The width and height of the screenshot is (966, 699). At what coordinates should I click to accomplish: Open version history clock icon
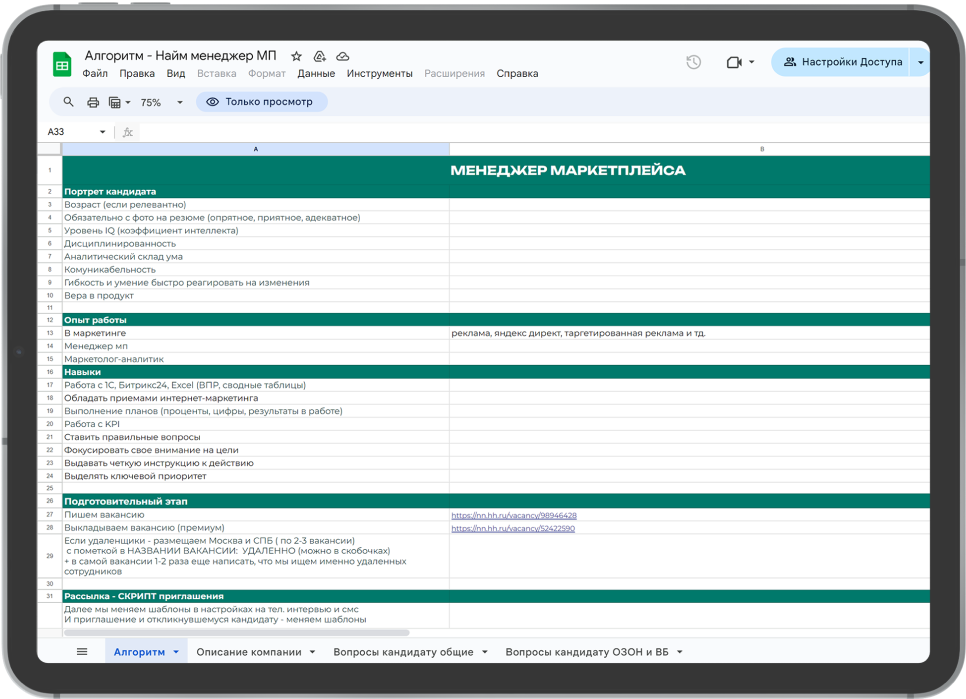(693, 62)
